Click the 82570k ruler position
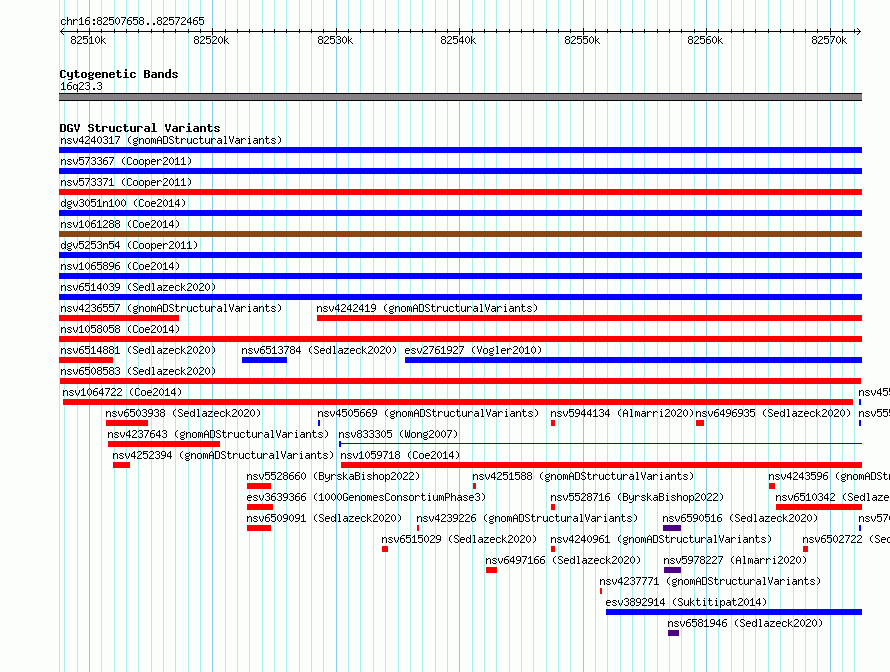Image resolution: width=890 pixels, height=672 pixels. 829,40
